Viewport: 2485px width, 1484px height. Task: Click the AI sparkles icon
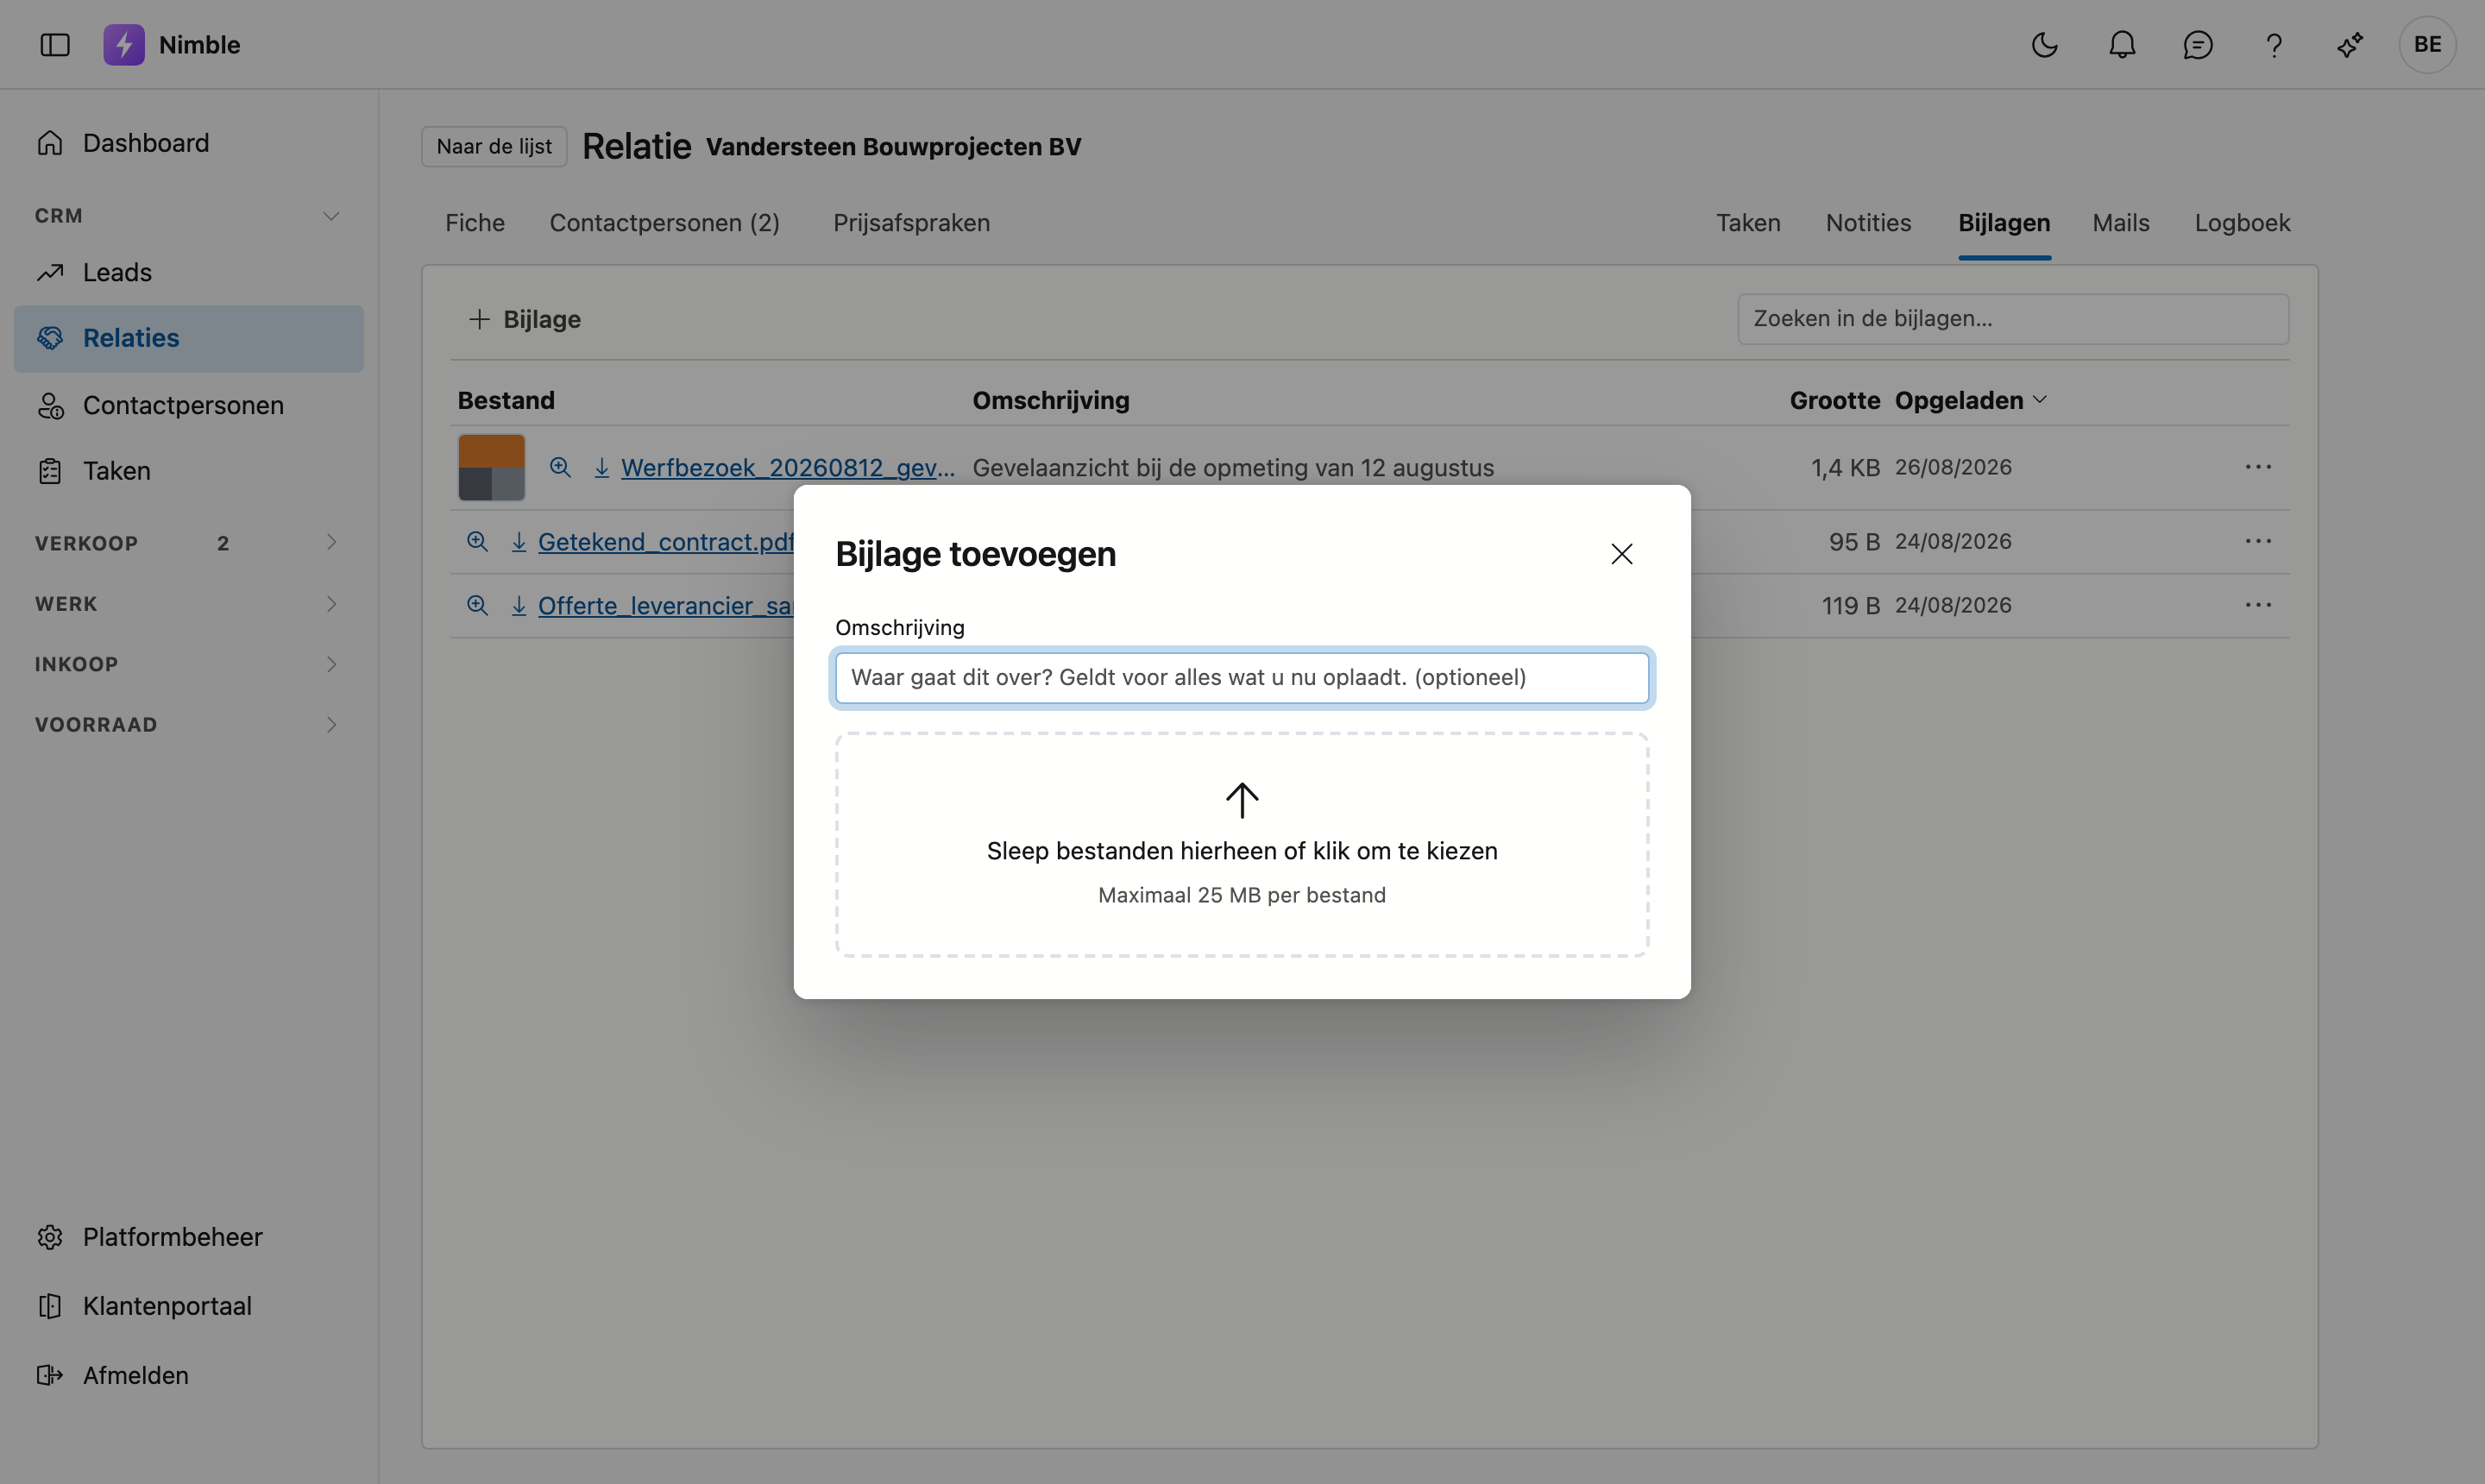(x=2350, y=45)
